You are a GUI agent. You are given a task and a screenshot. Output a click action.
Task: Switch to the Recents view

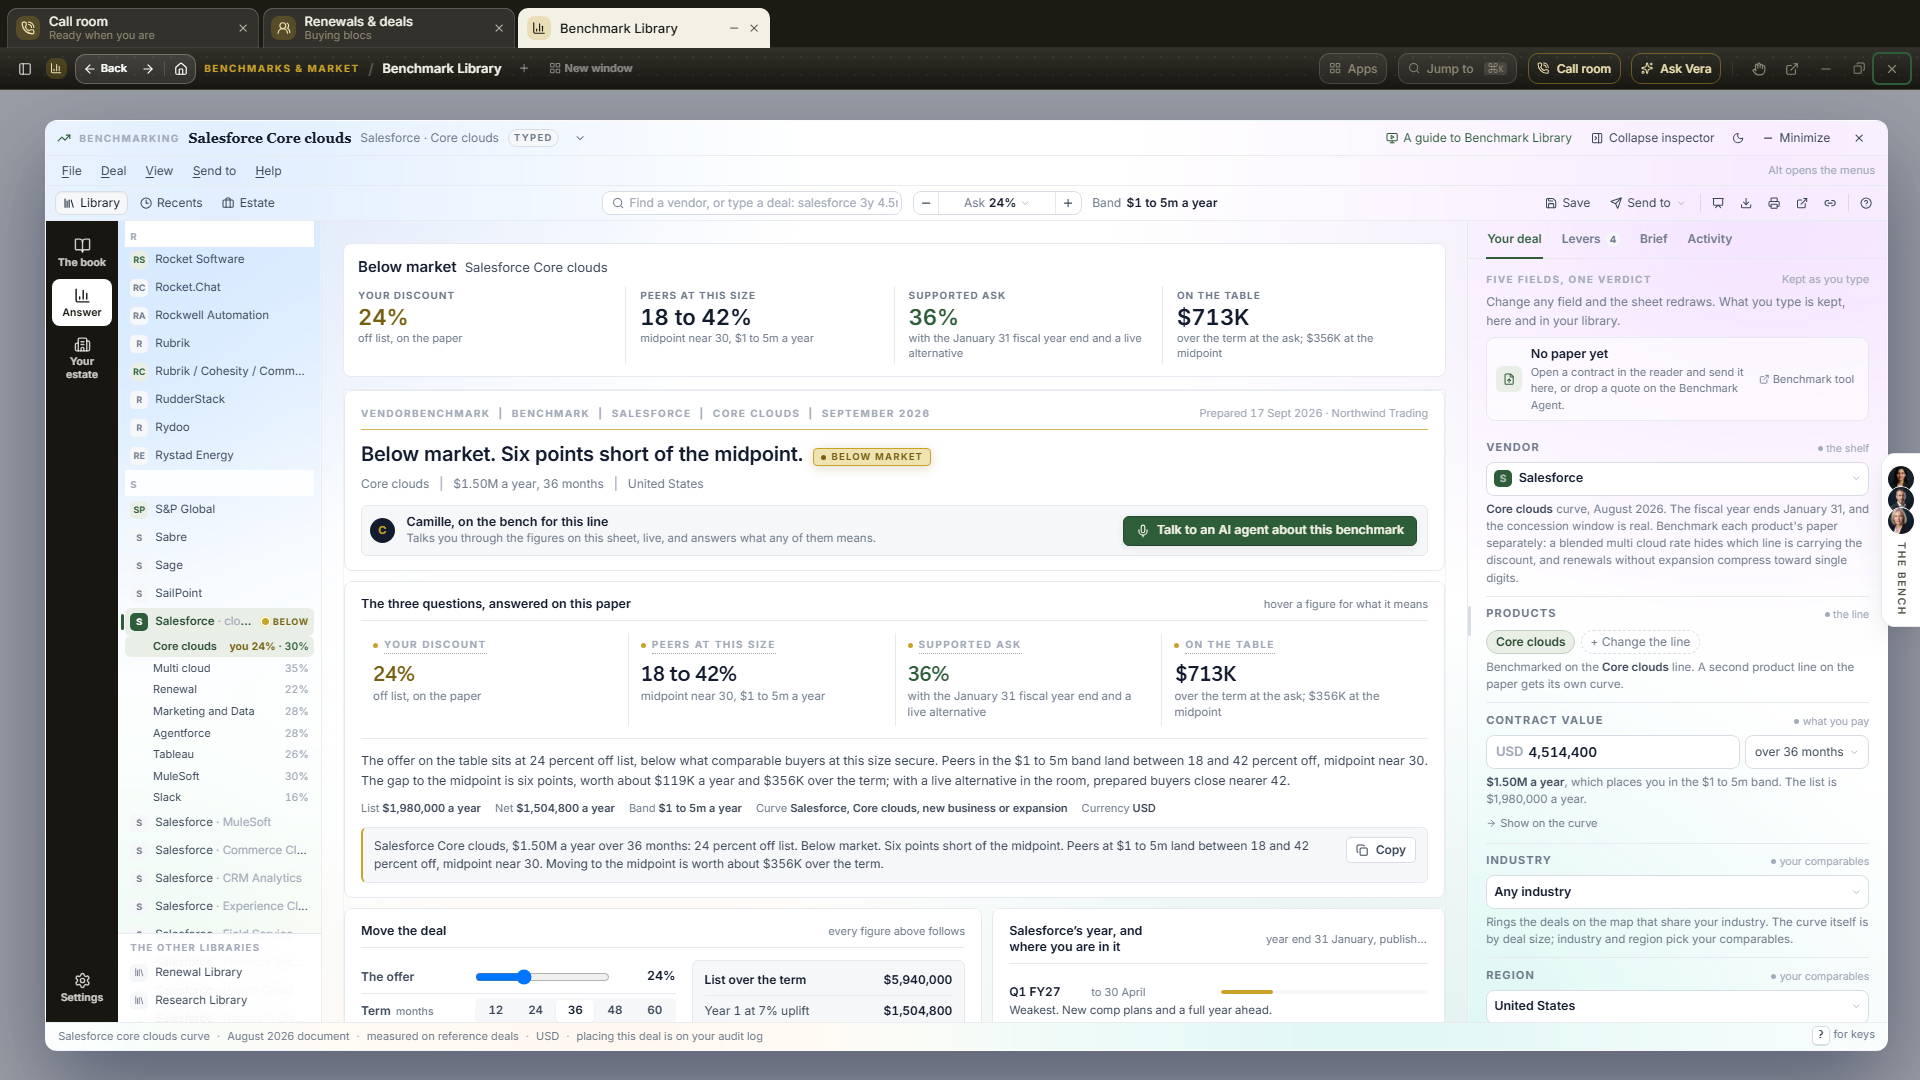[x=171, y=203]
